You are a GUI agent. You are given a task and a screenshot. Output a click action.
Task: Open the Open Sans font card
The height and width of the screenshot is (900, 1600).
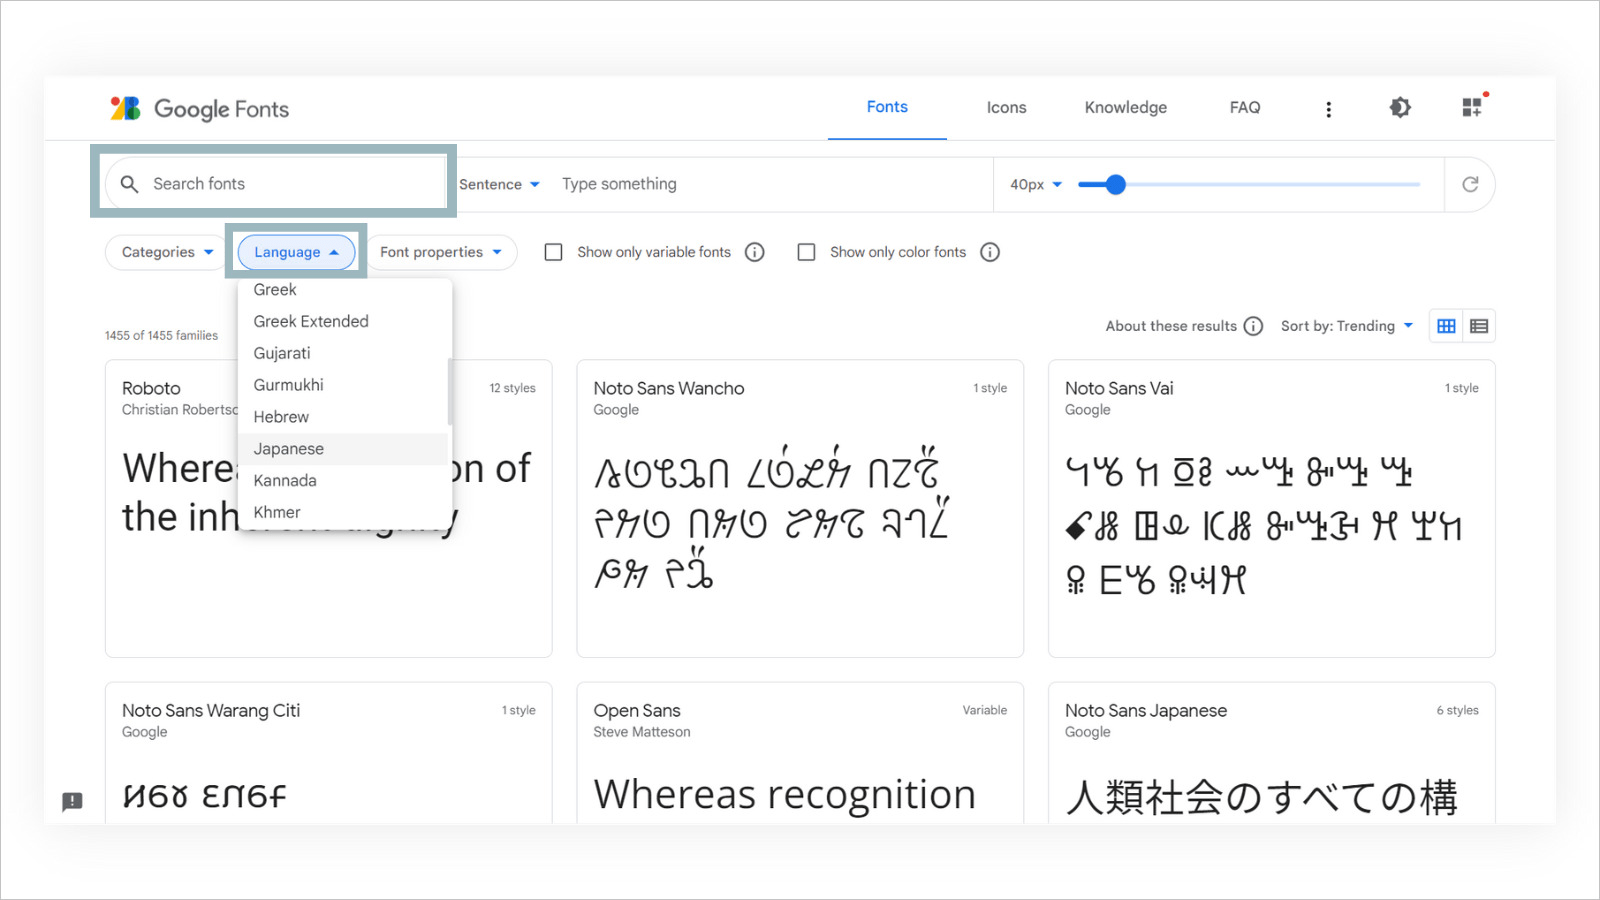pyautogui.click(x=800, y=753)
